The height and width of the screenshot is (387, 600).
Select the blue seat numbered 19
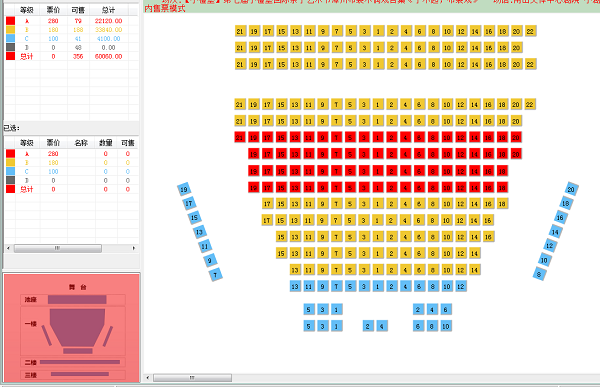(184, 189)
